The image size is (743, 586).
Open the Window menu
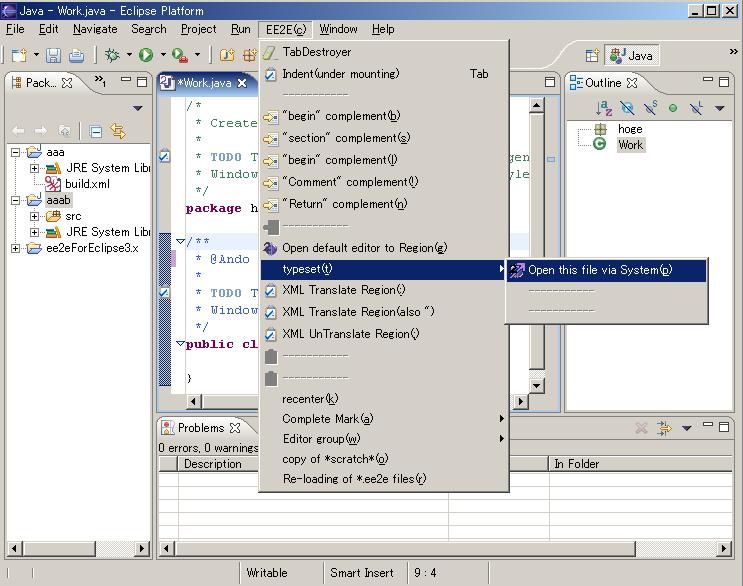point(338,29)
